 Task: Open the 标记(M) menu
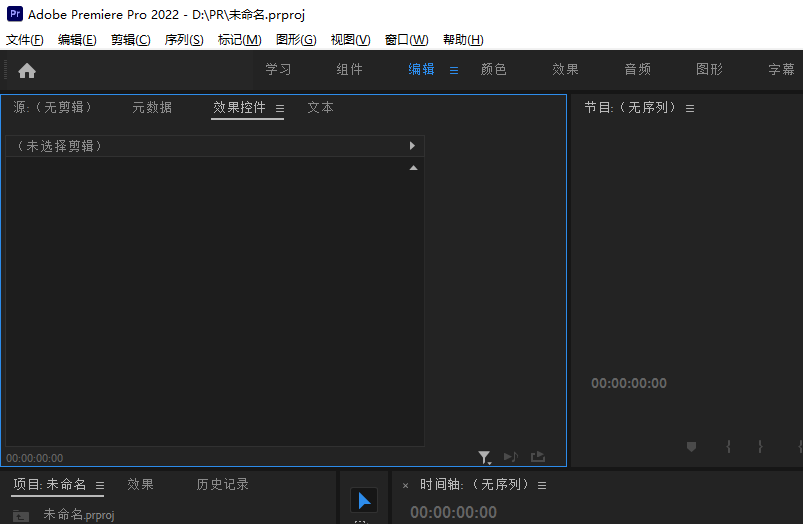coord(239,40)
